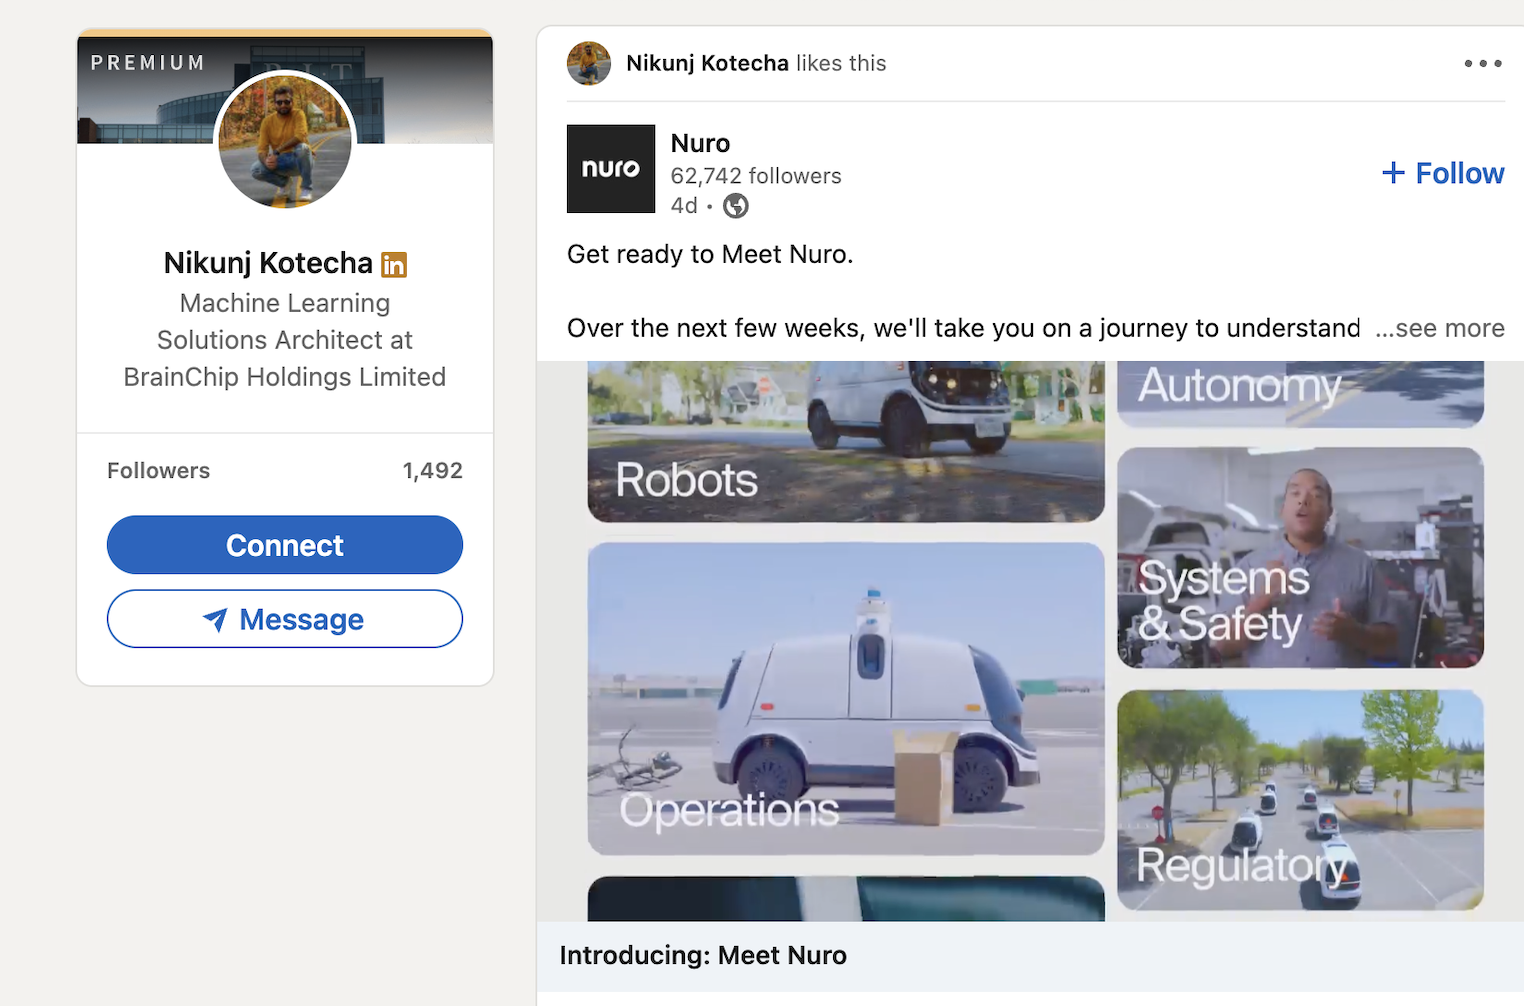
Task: Click the Regulatory video tile
Action: 1300,800
